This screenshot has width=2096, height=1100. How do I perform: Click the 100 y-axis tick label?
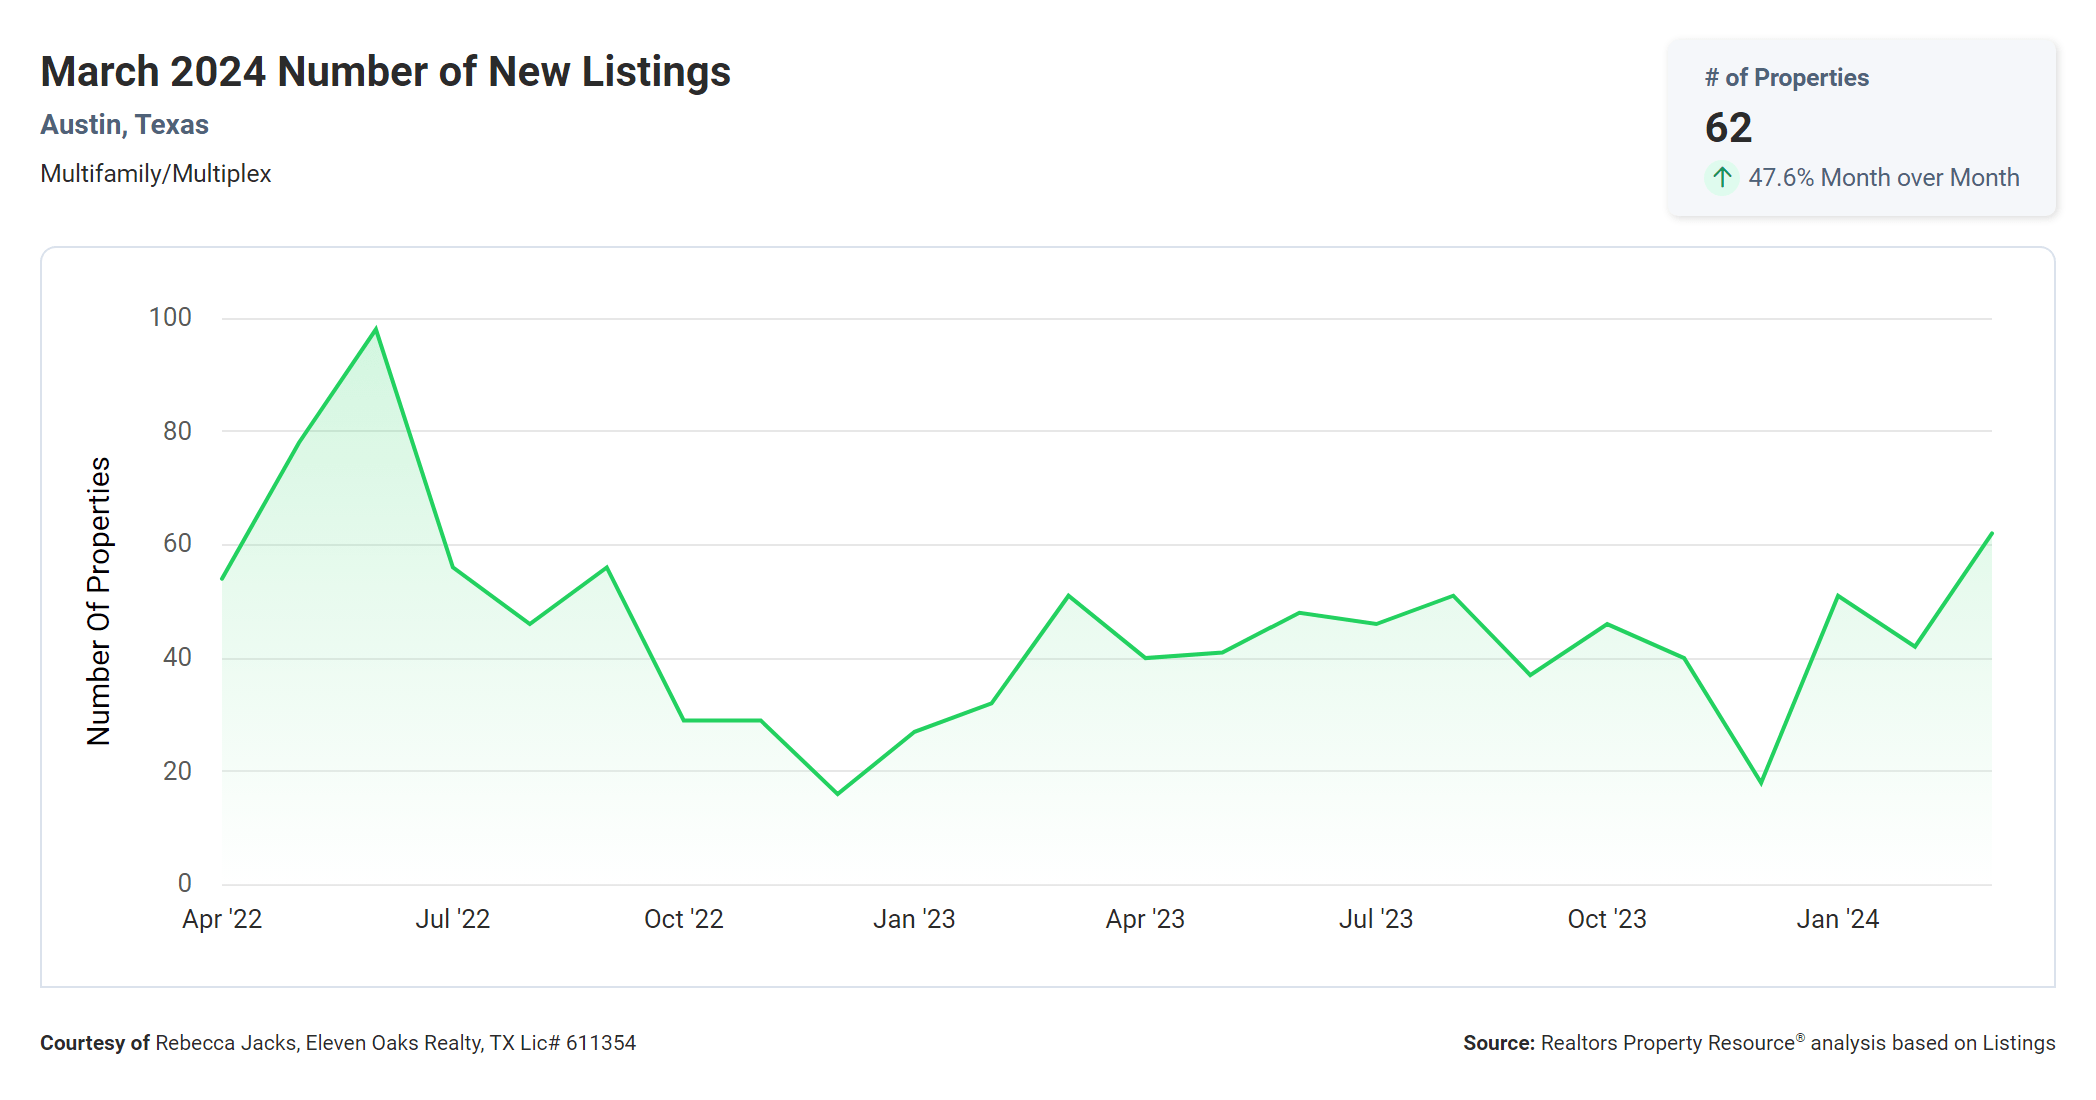click(170, 318)
